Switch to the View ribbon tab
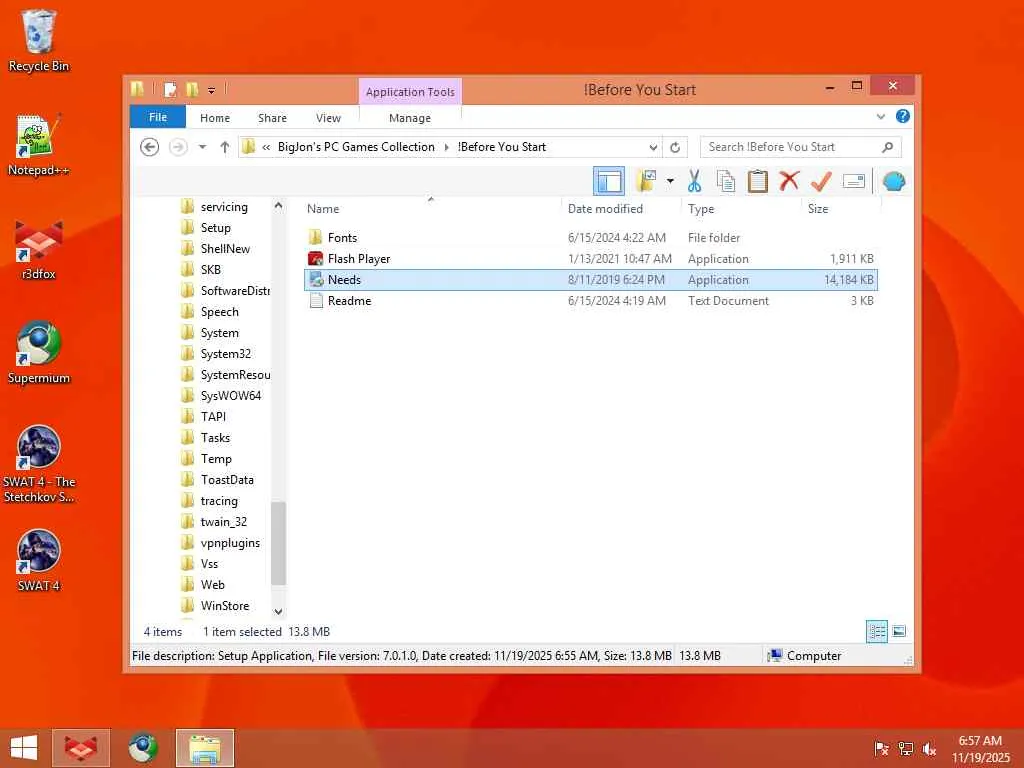 point(328,118)
